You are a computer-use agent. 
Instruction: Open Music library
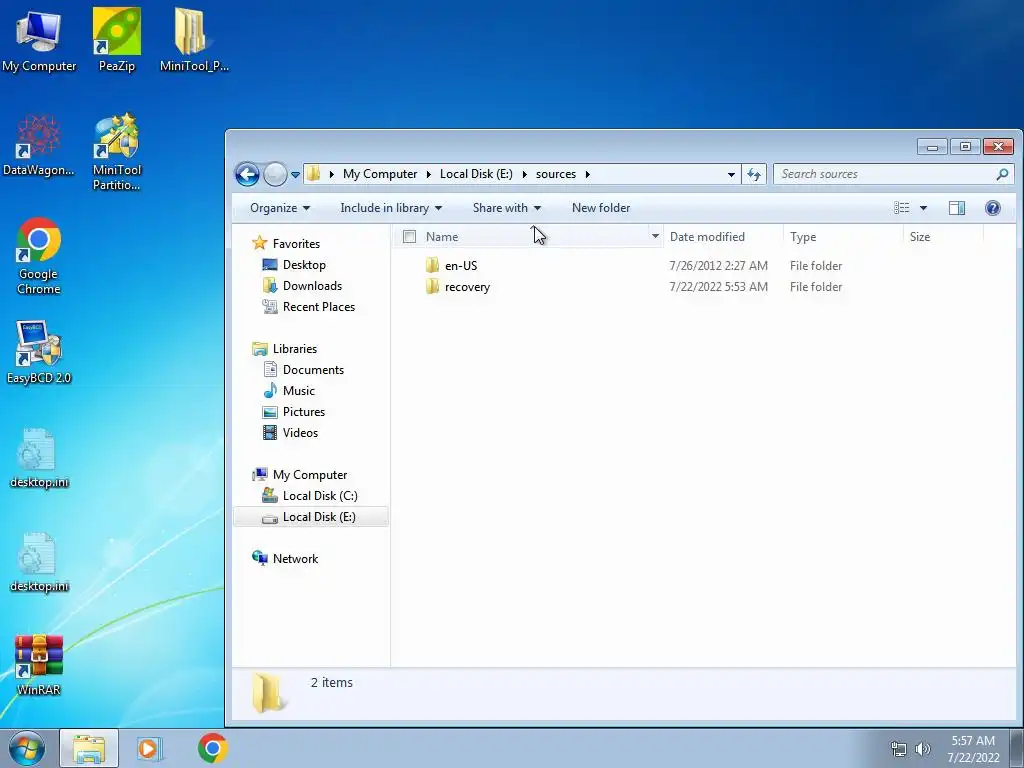point(298,391)
